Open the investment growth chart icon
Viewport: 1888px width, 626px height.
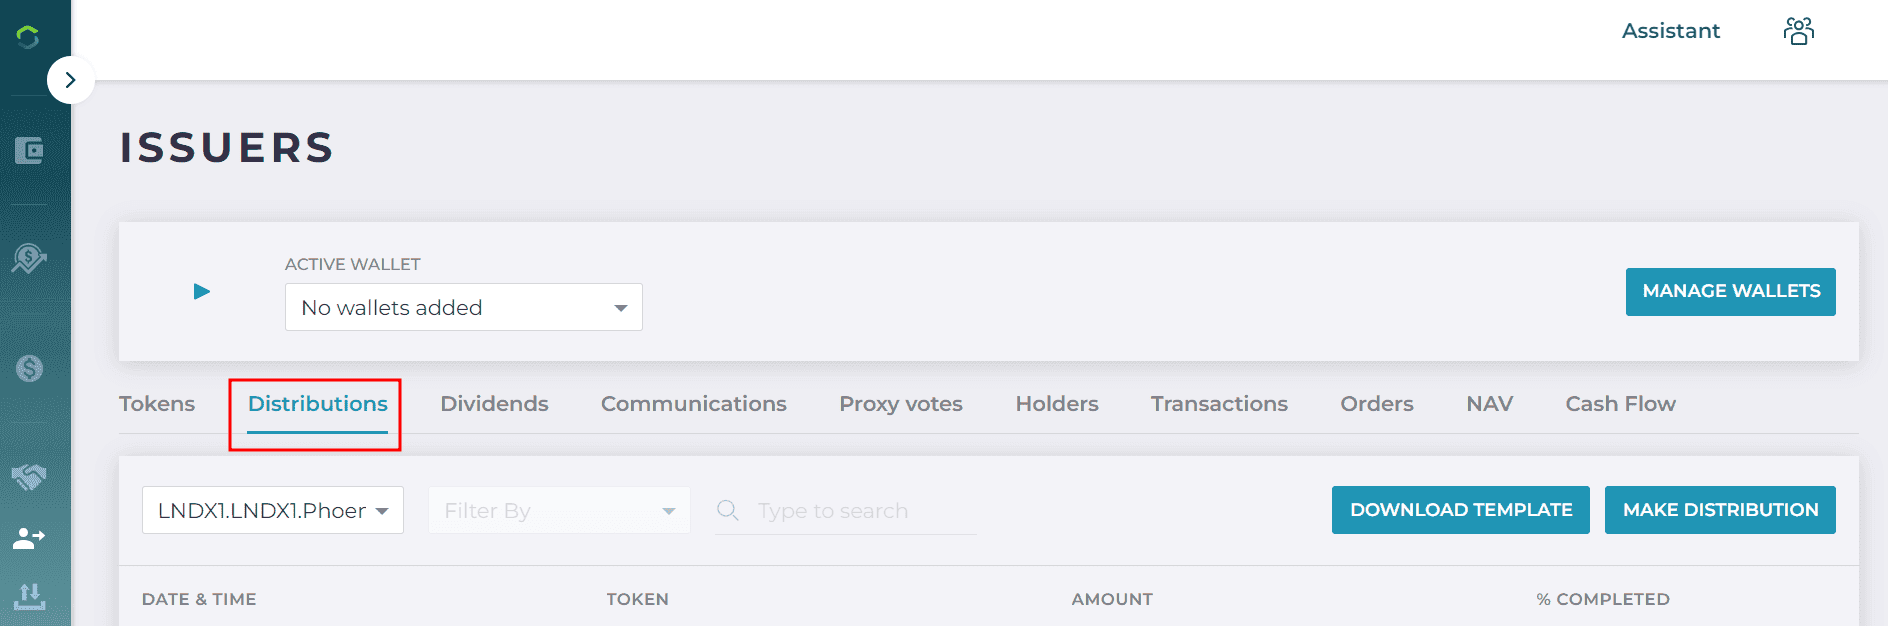(x=29, y=259)
